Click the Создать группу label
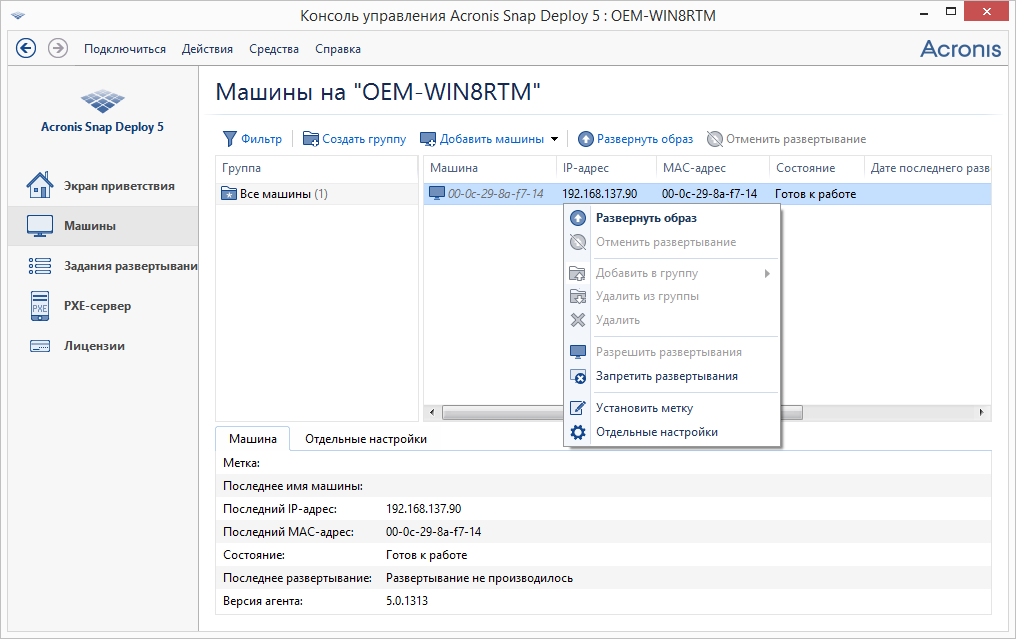Screen dimensions: 1016x639 364,139
